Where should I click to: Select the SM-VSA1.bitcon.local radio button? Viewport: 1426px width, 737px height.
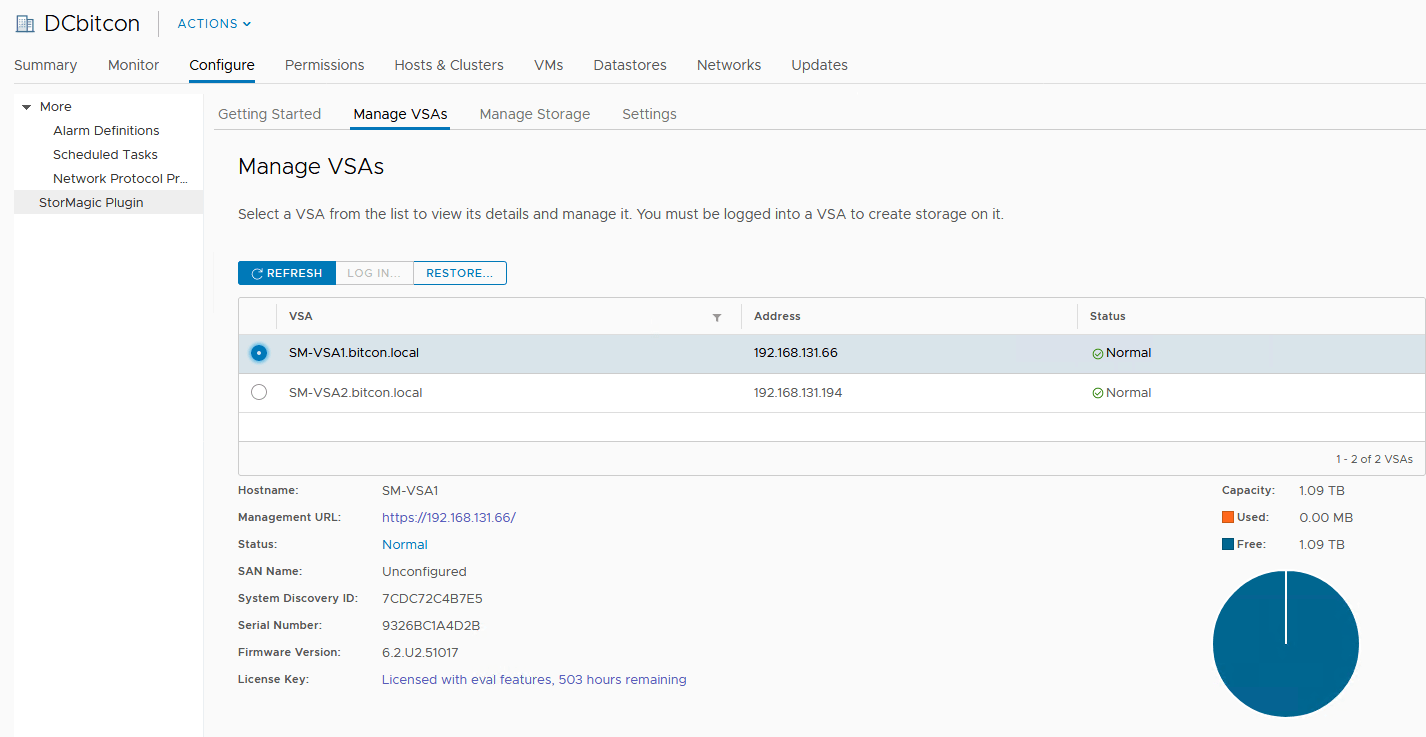(259, 353)
